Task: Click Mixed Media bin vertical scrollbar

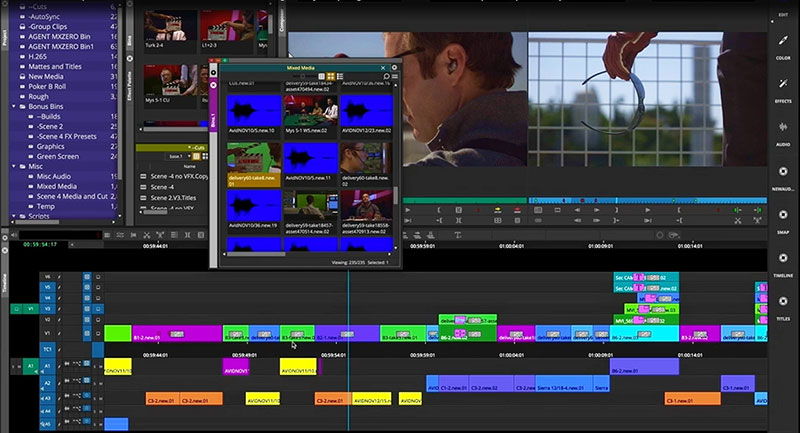Action: pos(395,195)
